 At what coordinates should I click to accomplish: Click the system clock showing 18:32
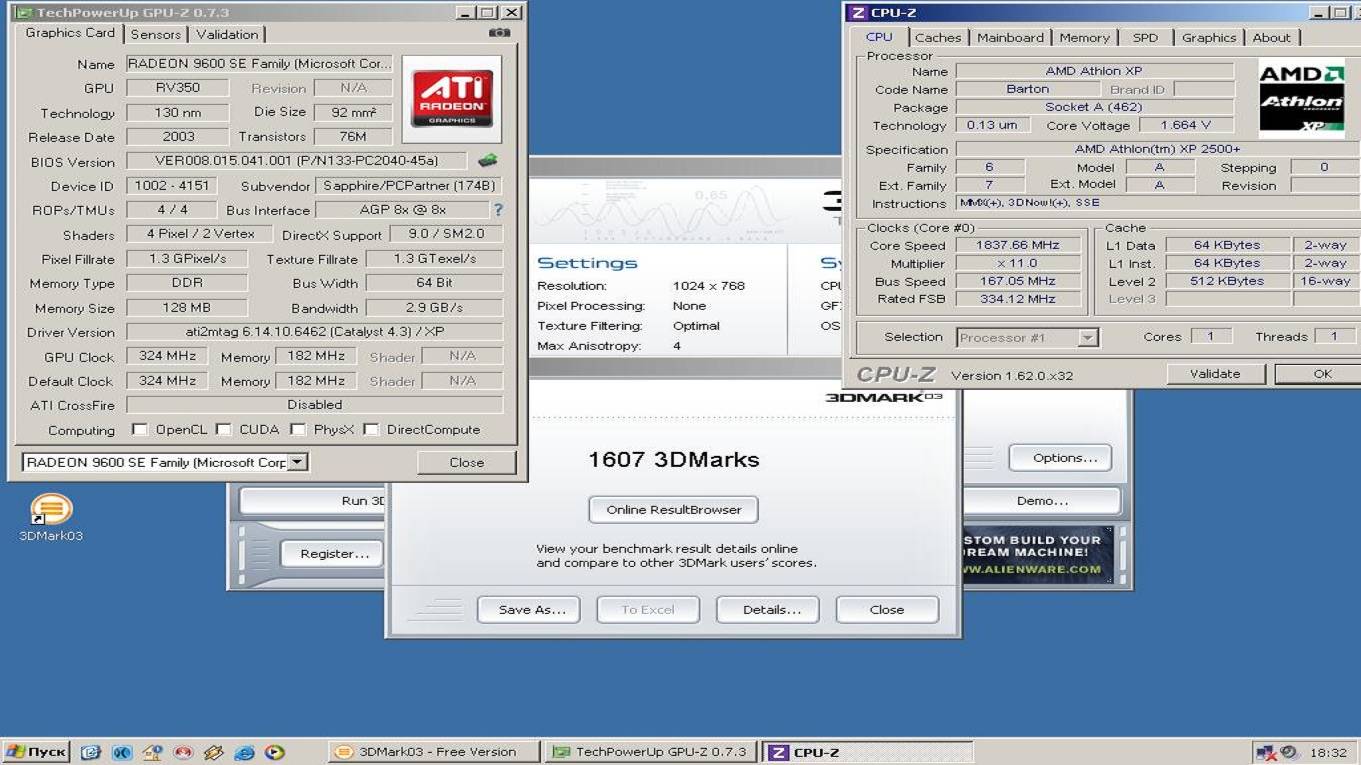[x=1328, y=753]
